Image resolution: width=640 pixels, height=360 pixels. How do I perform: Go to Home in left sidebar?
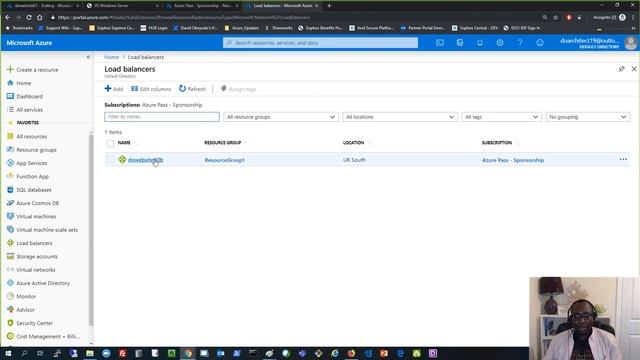pos(19,83)
